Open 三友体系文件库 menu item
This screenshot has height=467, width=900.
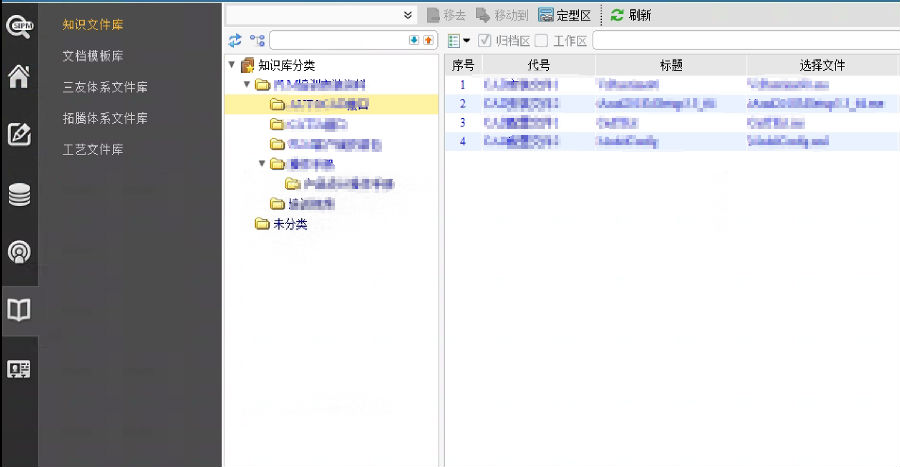(x=105, y=87)
